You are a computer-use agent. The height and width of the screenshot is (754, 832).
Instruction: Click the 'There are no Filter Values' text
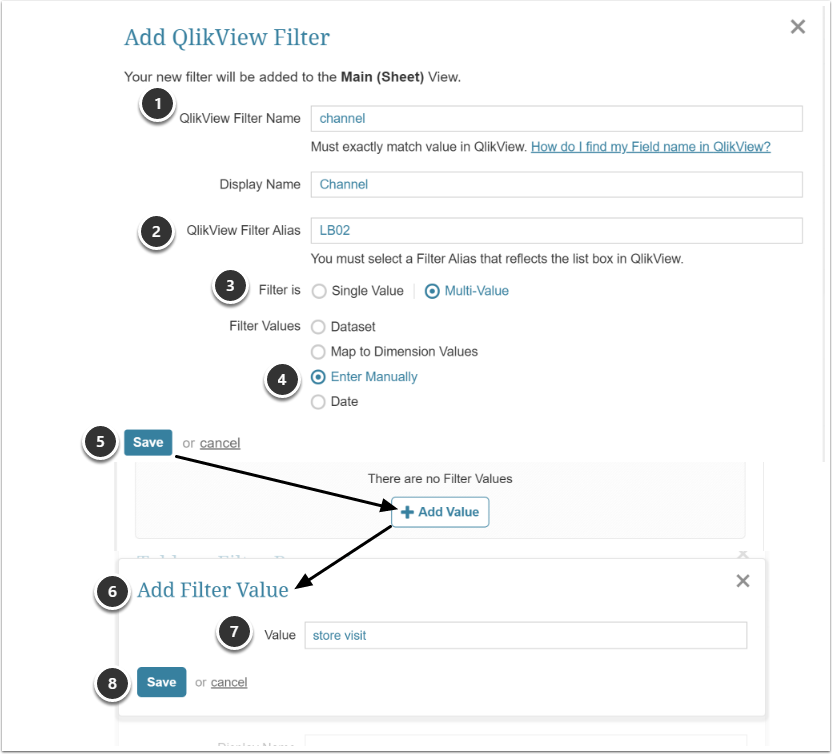[440, 479]
